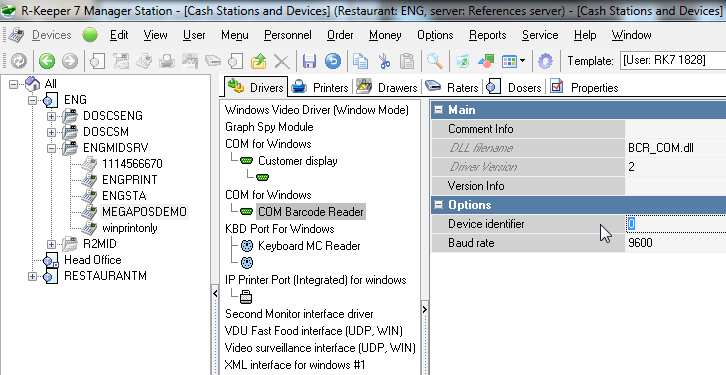Select the ENGPRINT station

(x=130, y=180)
